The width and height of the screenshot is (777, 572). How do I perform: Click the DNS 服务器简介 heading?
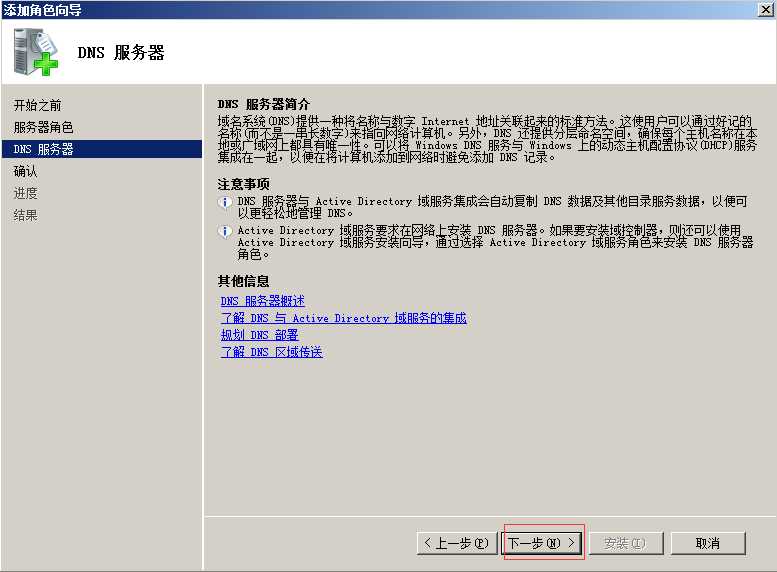264,104
